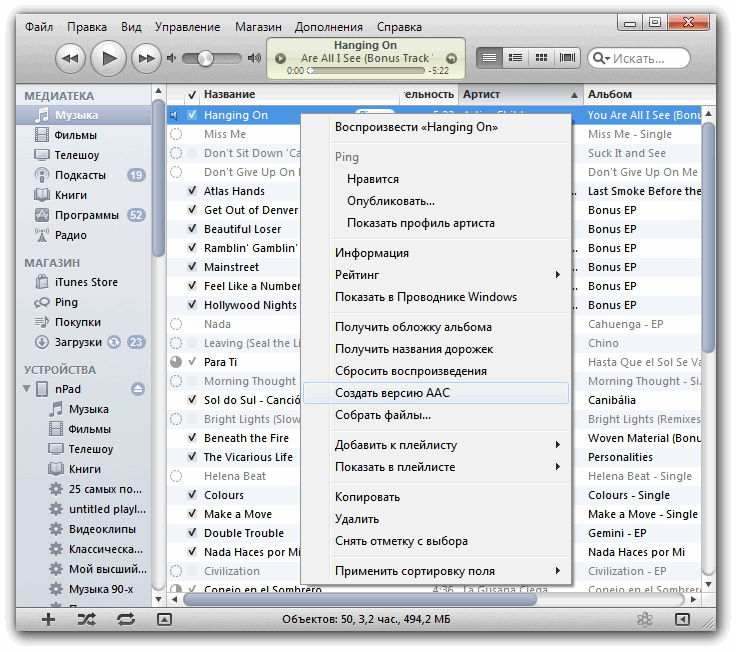Adjust the volume slider
Screen dimensions: 736x652
click(x=207, y=59)
